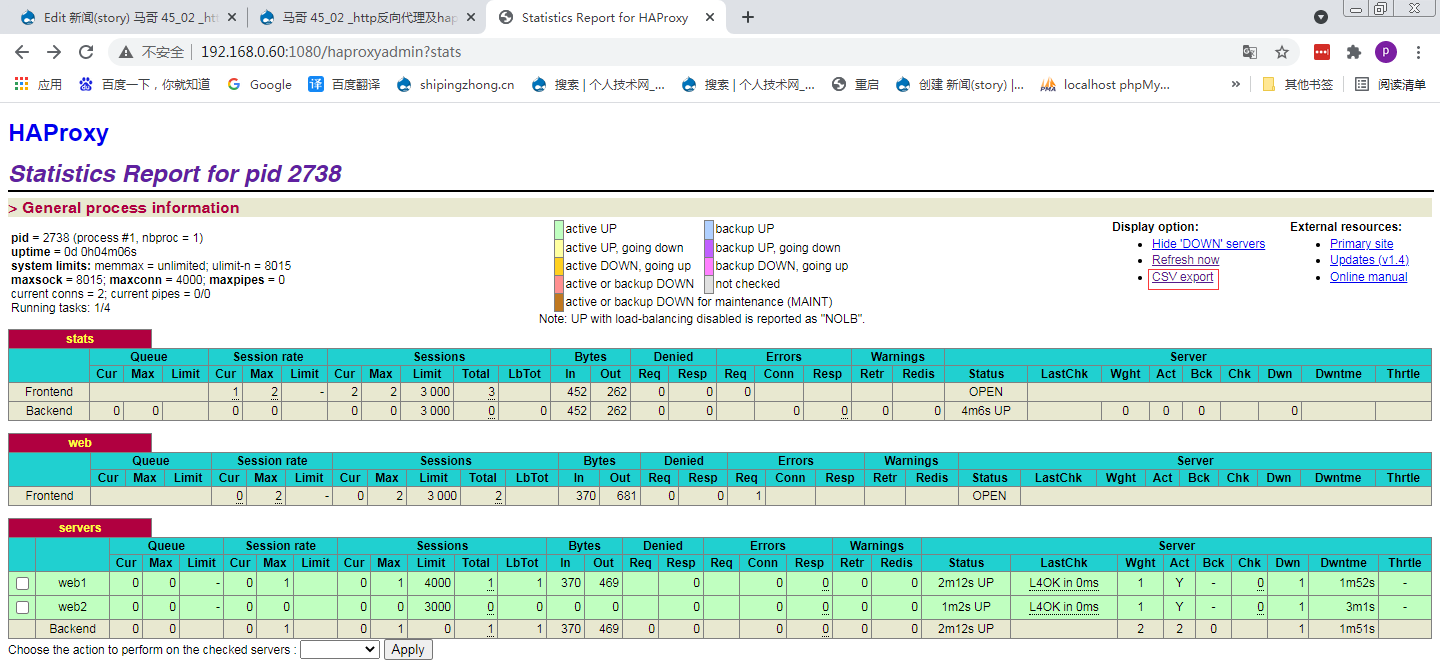Close the 马哥 45_02 _http反向代理 tab
Screen dimensions: 1440x661
[472, 17]
